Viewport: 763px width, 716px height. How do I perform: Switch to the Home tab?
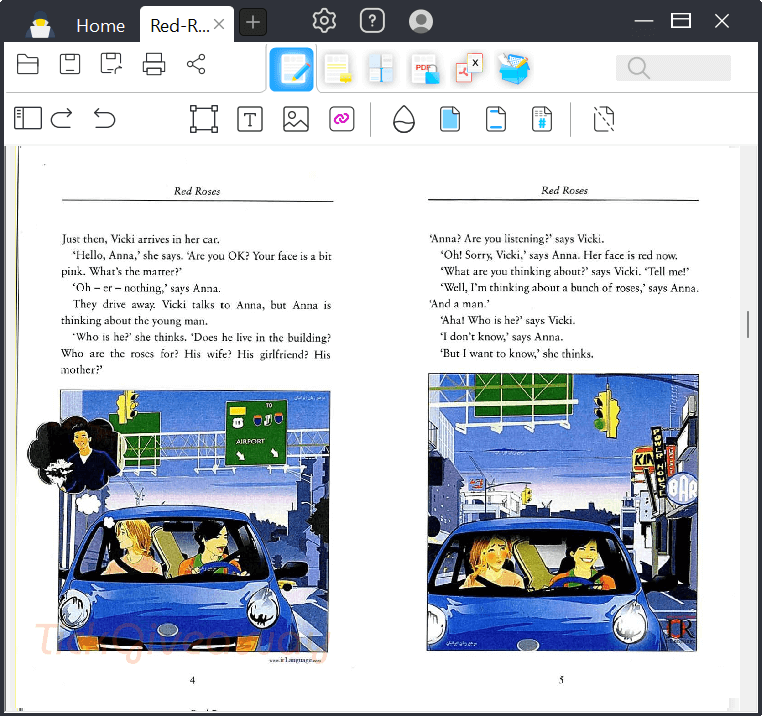coord(101,26)
